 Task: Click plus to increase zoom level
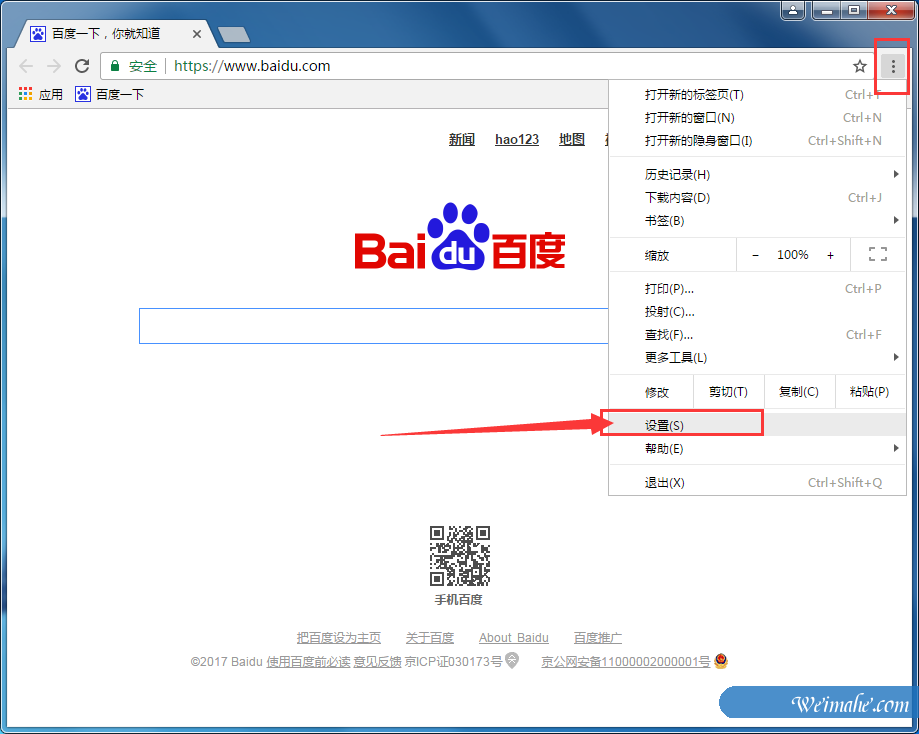[x=830, y=254]
